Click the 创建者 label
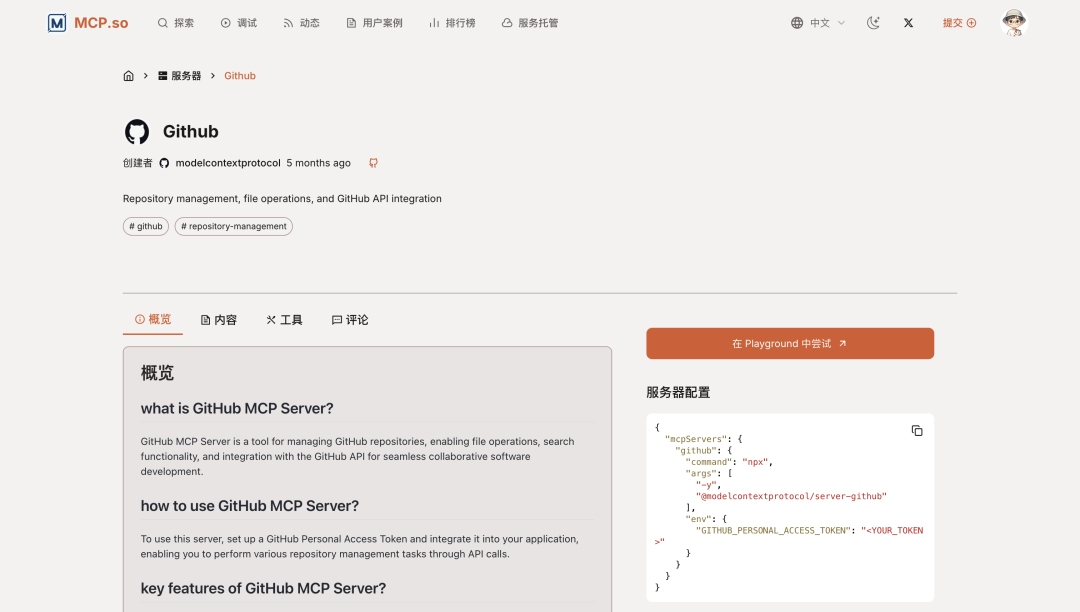The height and width of the screenshot is (612, 1080). click(x=138, y=163)
